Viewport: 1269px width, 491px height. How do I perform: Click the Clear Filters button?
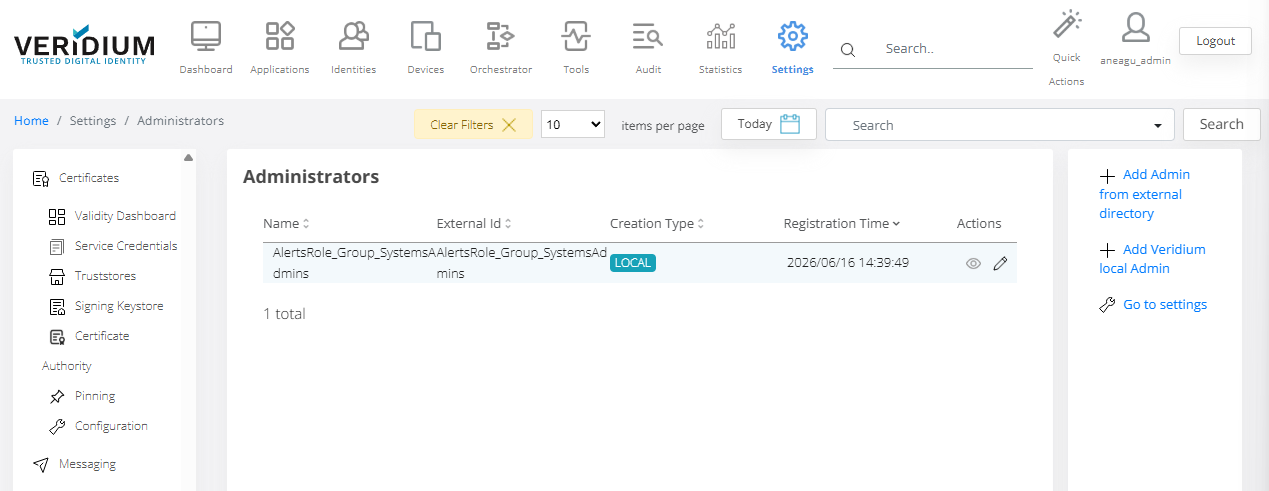473,125
